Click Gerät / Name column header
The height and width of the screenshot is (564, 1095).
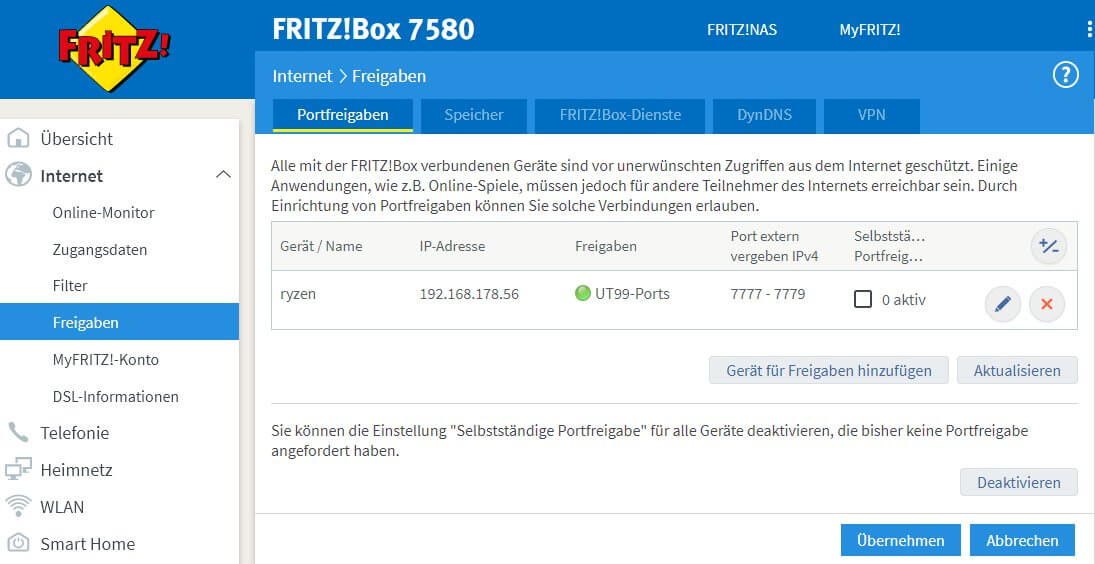point(321,246)
